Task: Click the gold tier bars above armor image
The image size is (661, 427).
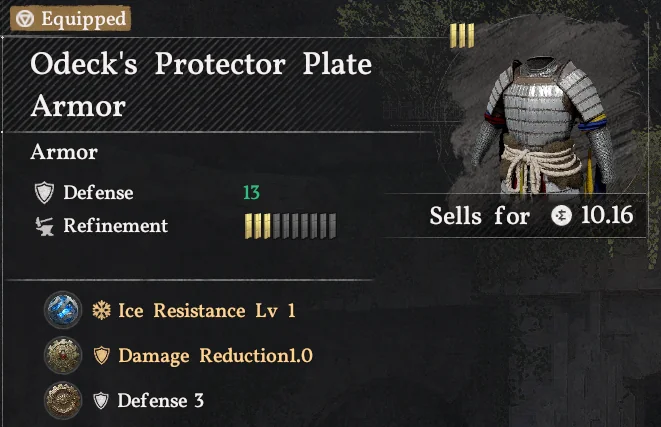Action: (x=461, y=36)
